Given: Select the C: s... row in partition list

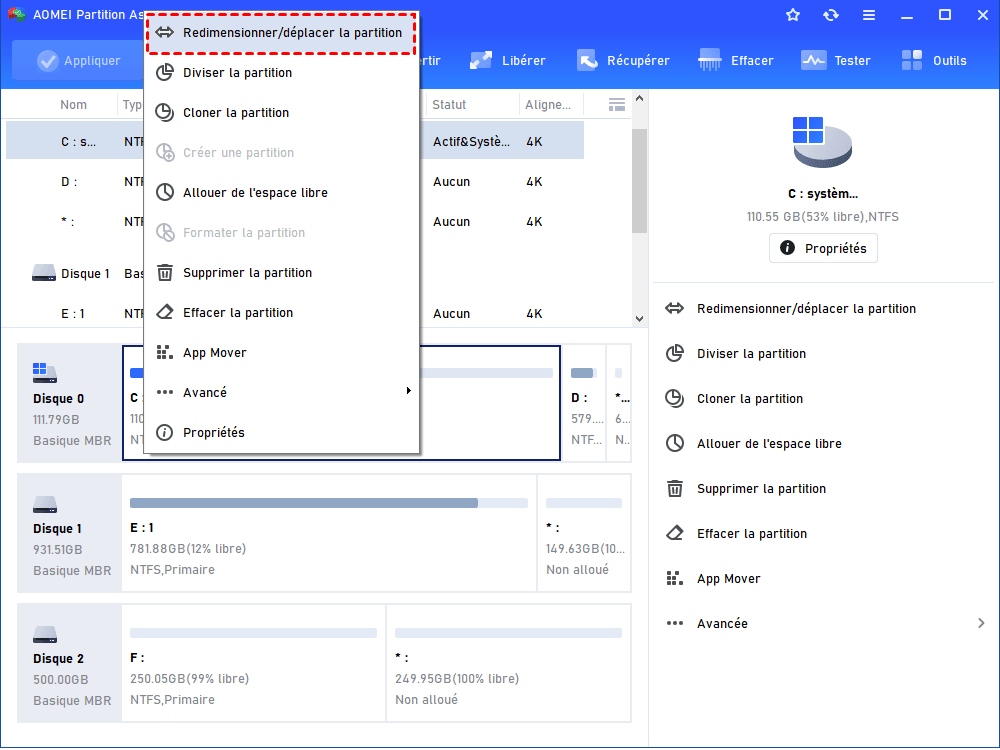Looking at the screenshot, I should 295,142.
